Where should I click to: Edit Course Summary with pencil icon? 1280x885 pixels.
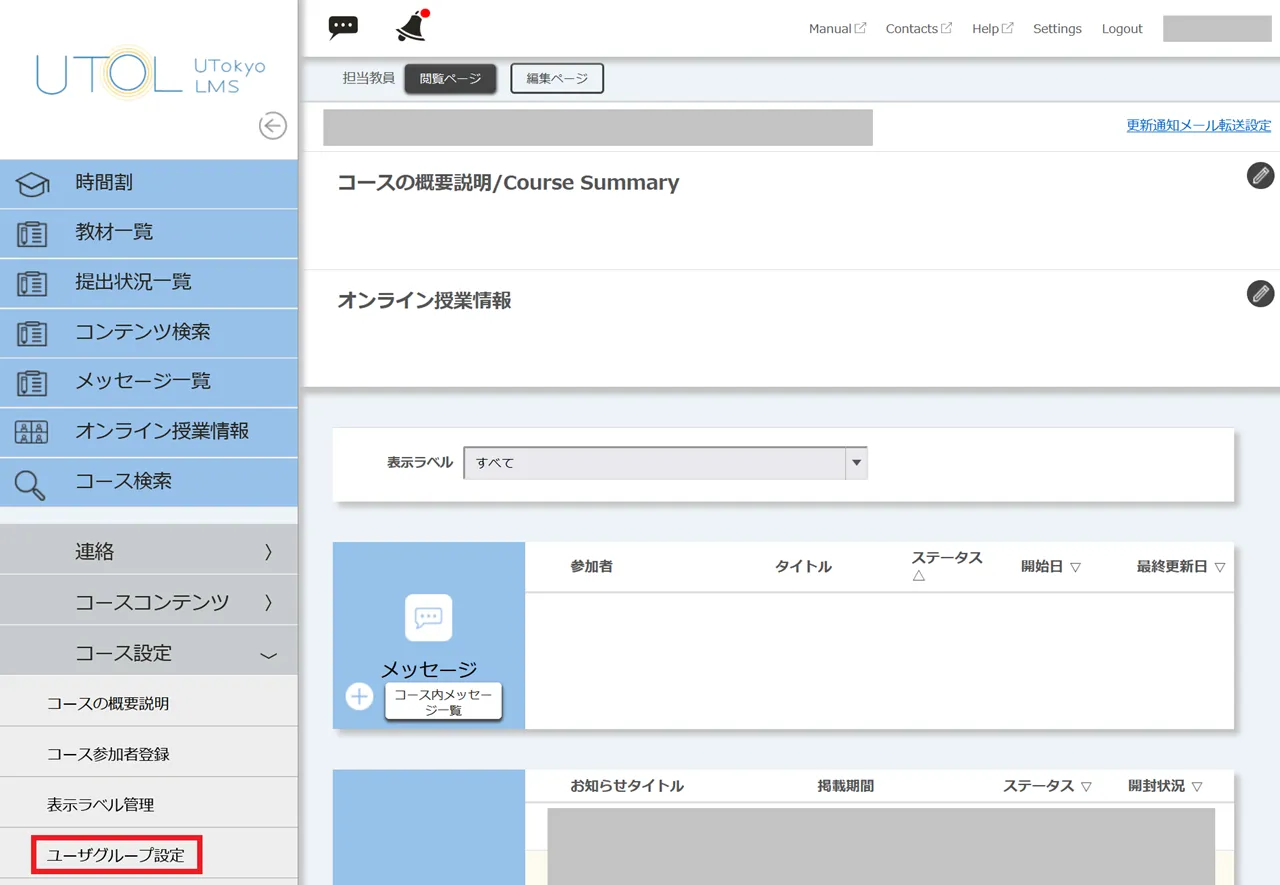(x=1260, y=176)
